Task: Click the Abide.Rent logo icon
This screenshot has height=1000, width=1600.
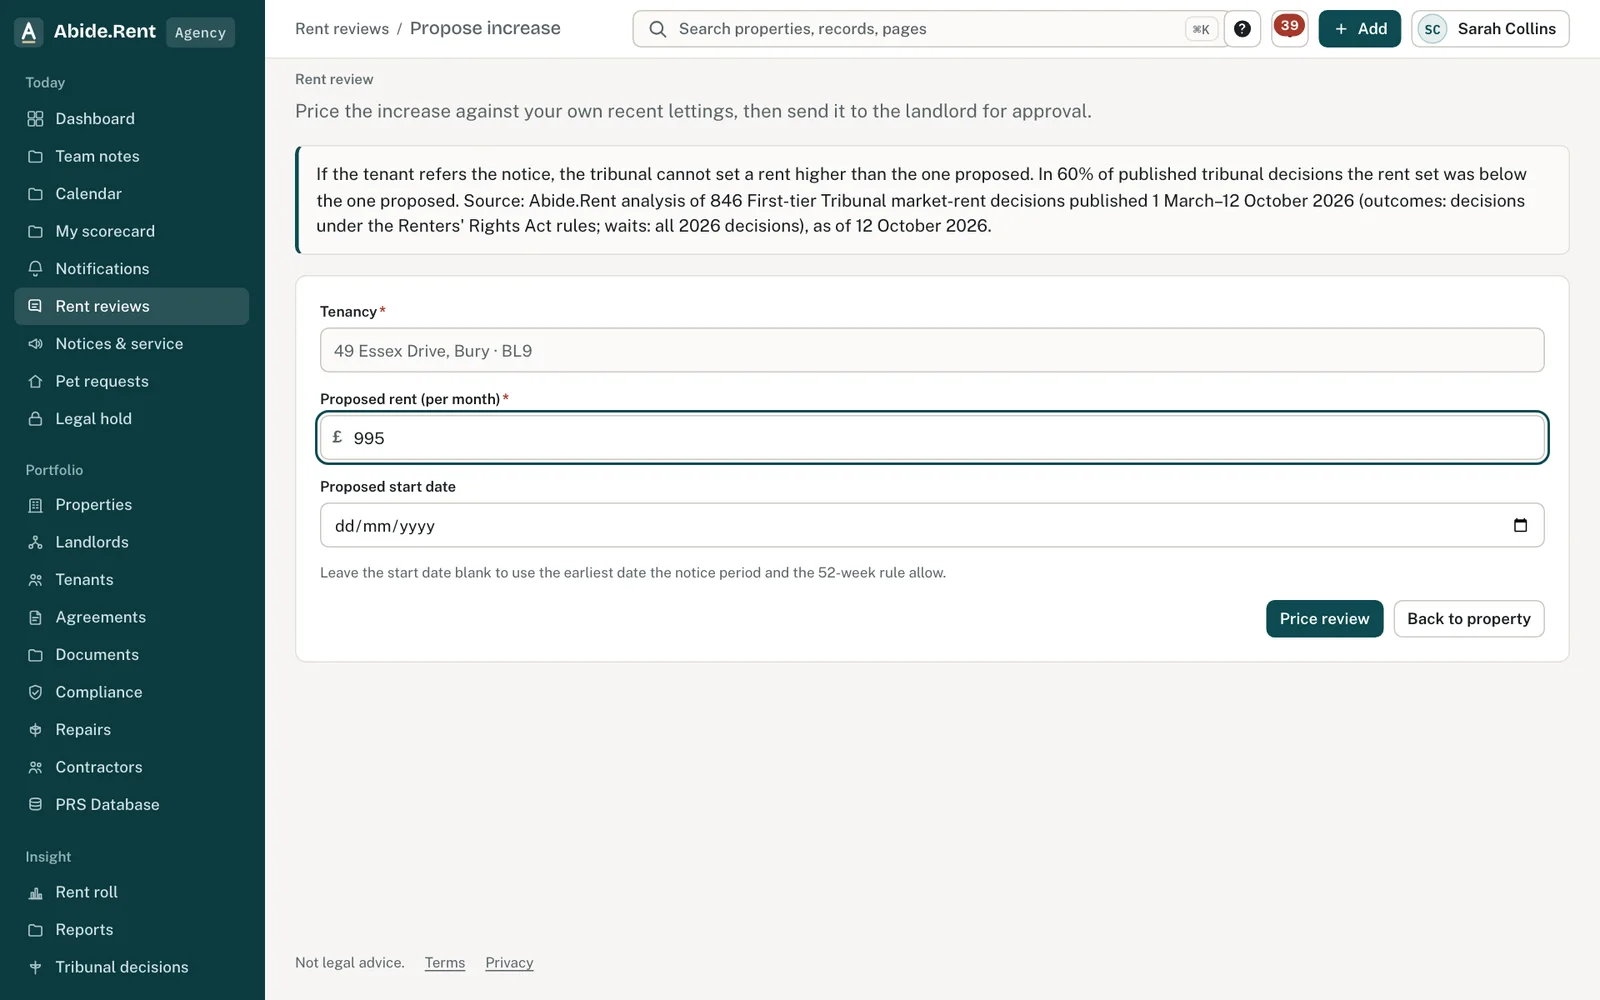Action: (29, 32)
